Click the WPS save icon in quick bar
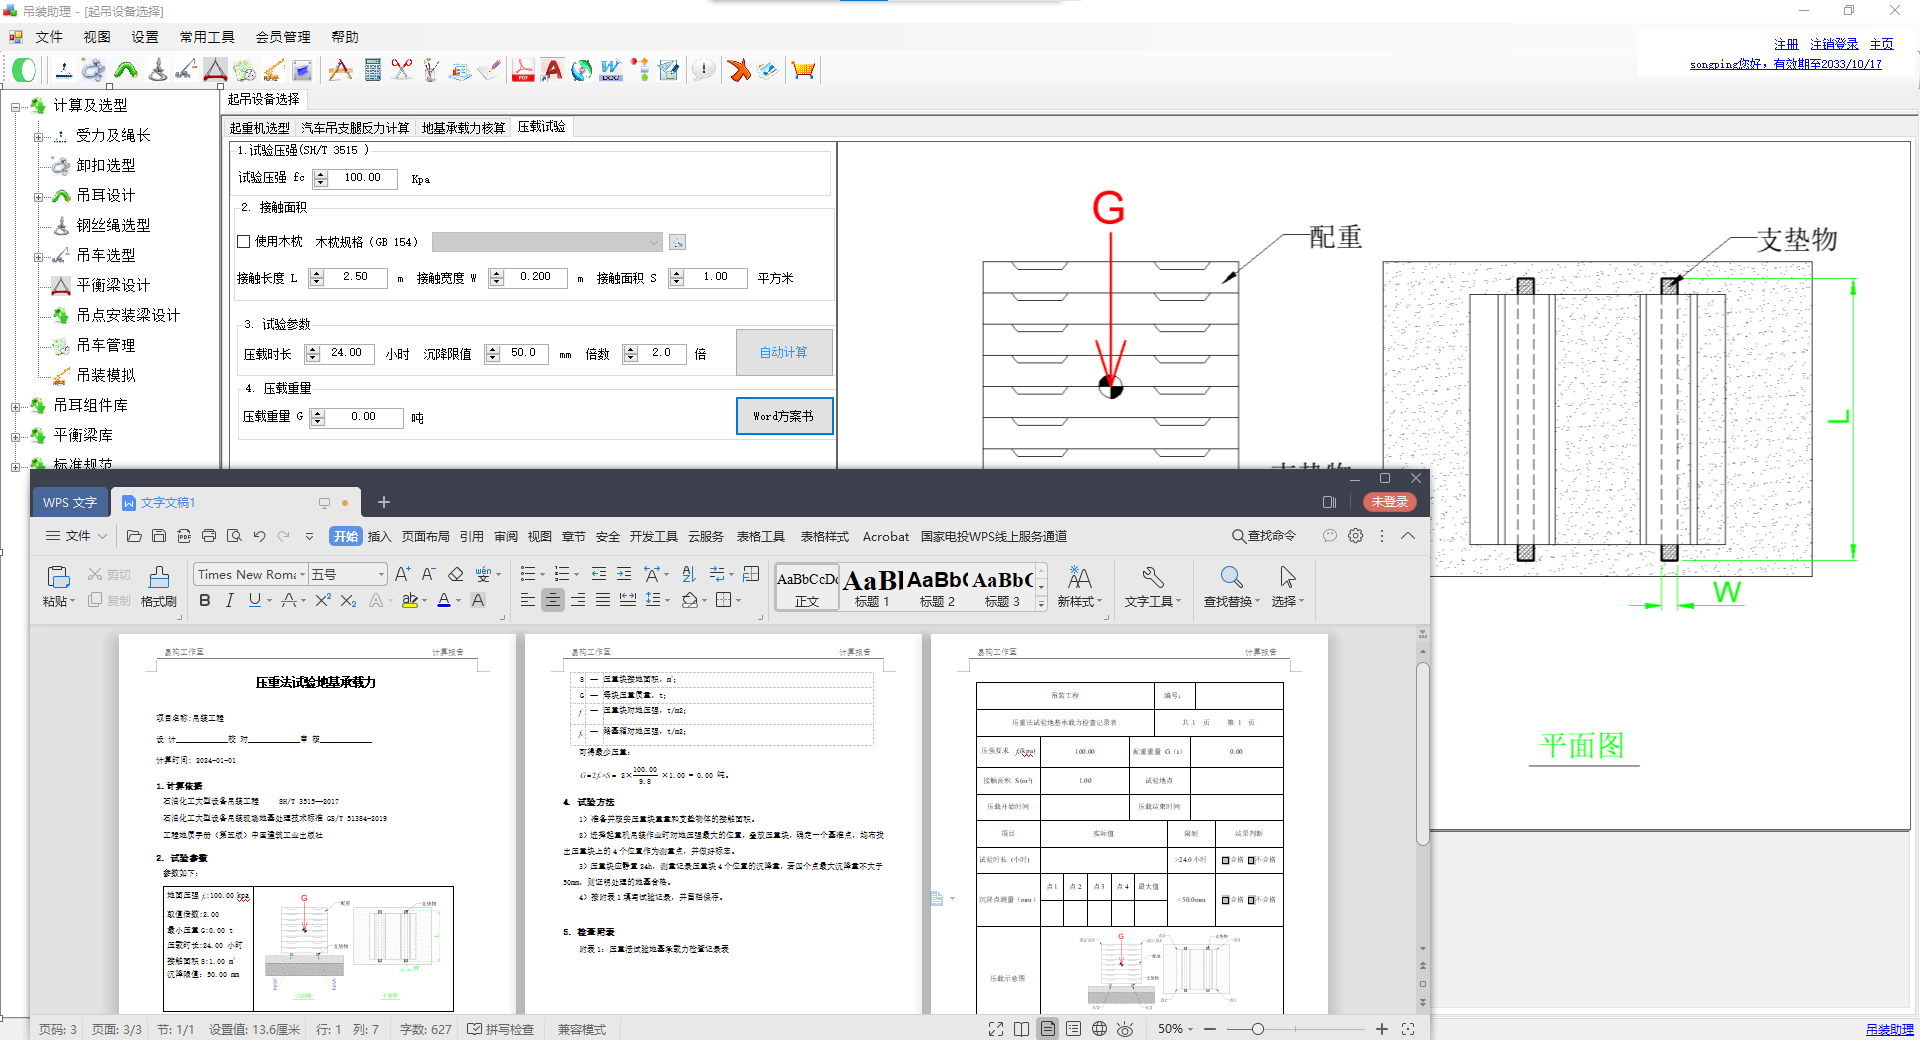This screenshot has height=1040, width=1920. pos(159,536)
